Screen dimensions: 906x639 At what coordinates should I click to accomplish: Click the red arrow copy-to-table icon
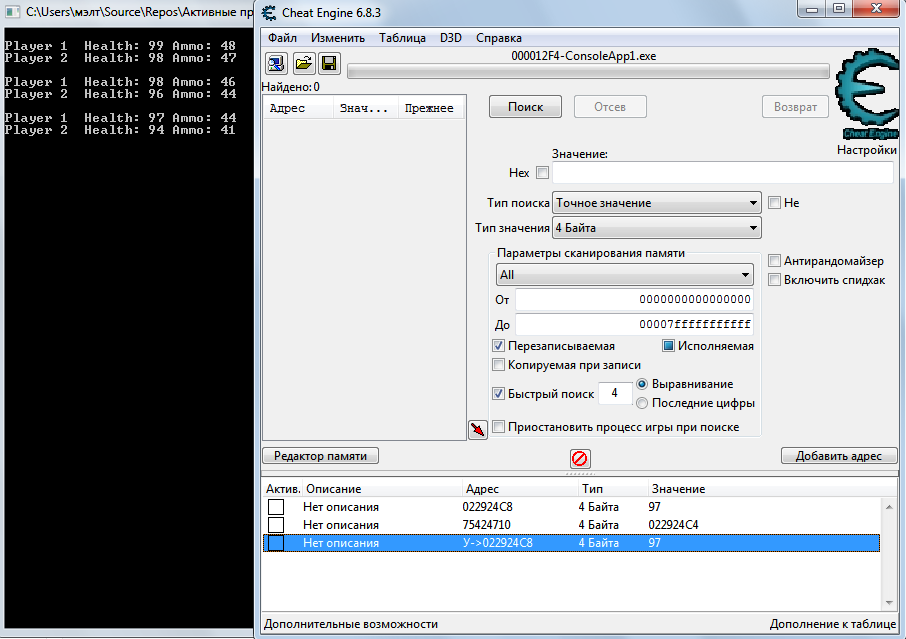(x=478, y=429)
